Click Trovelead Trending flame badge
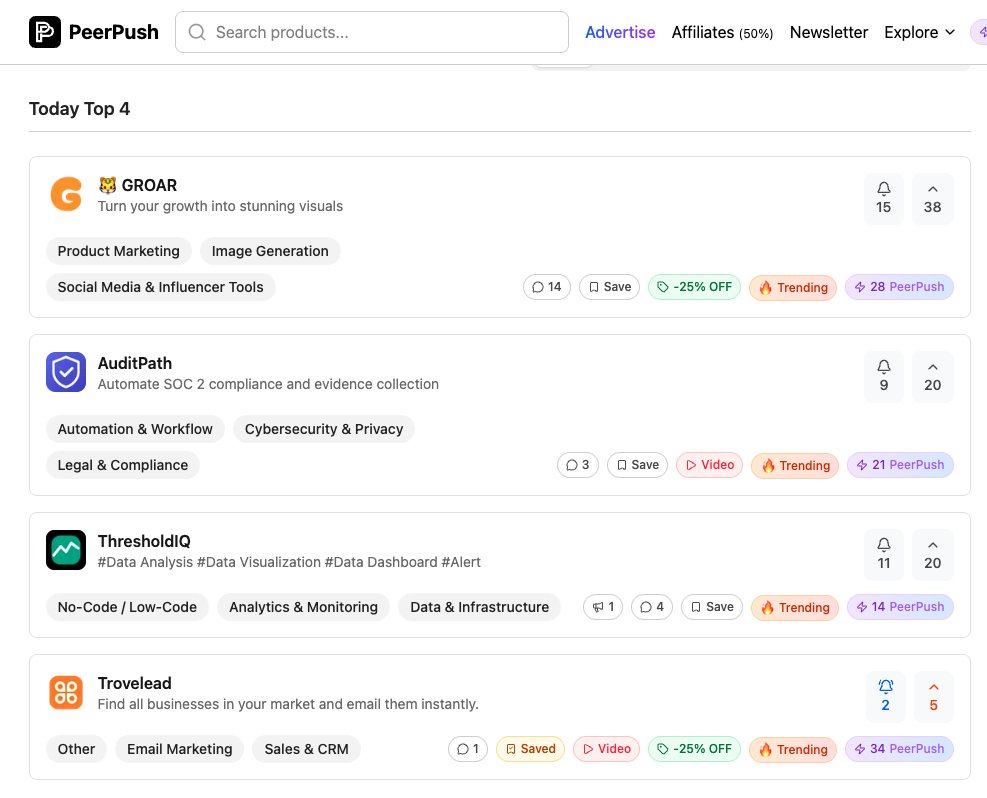987x798 pixels. pos(793,750)
